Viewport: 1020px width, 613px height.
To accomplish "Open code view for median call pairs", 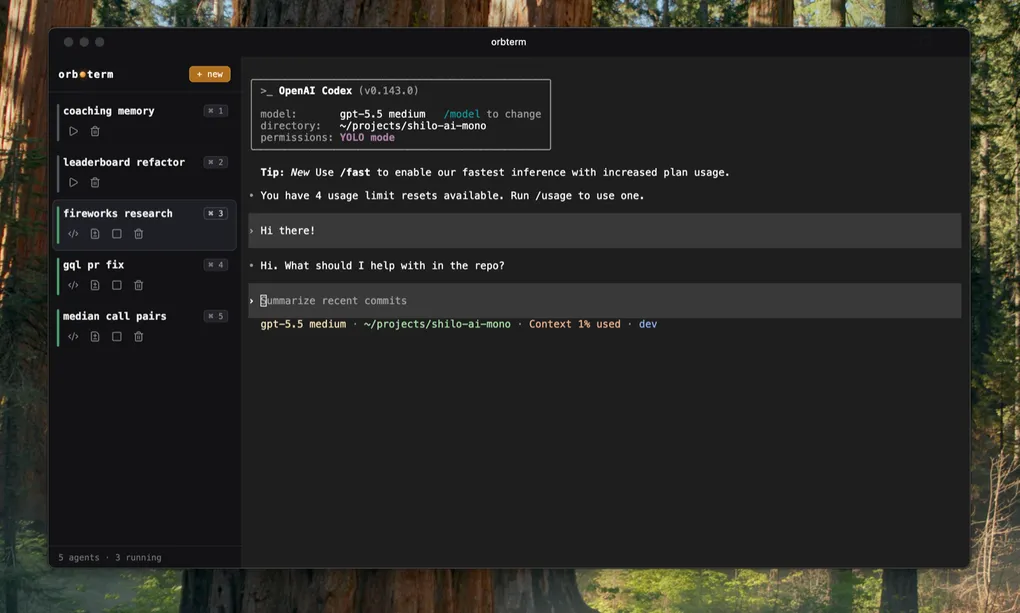I will pos(74,337).
